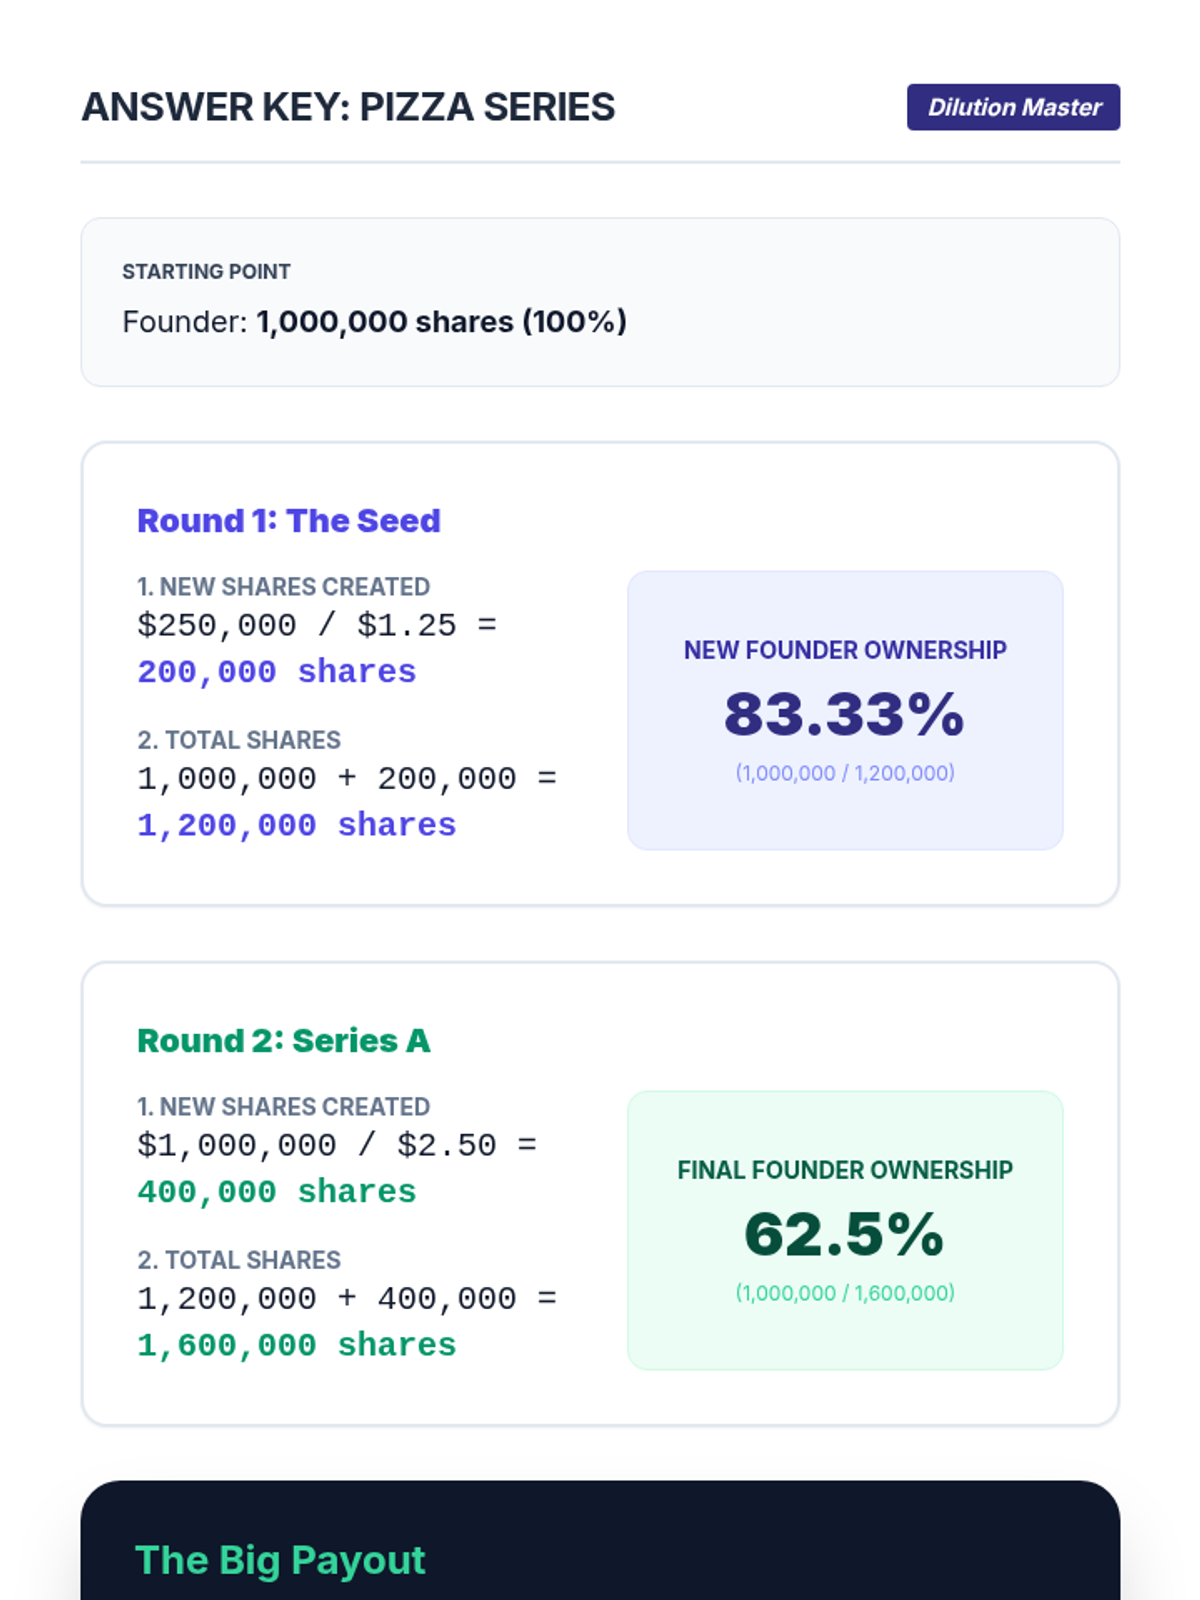Click the Founder 1,000,000 shares (100%) text
This screenshot has height=1600, width=1200.
pyautogui.click(x=374, y=322)
